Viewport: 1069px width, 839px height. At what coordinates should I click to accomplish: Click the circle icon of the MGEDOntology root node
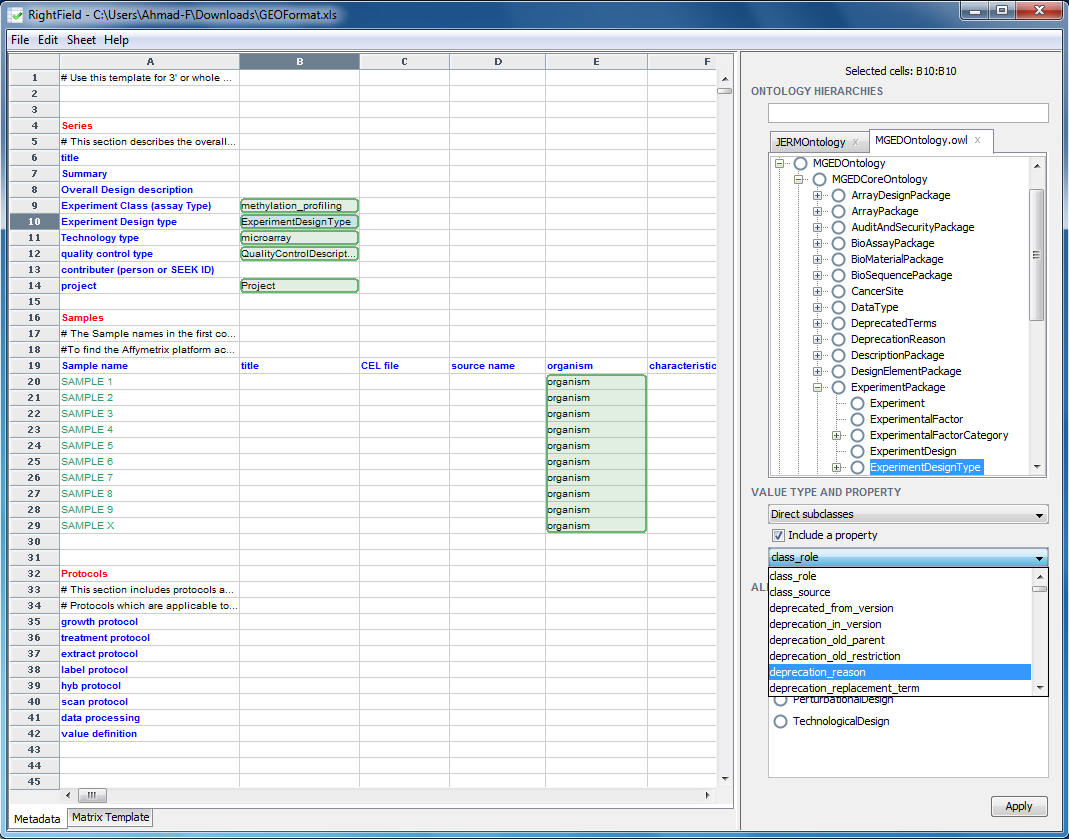tap(800, 163)
